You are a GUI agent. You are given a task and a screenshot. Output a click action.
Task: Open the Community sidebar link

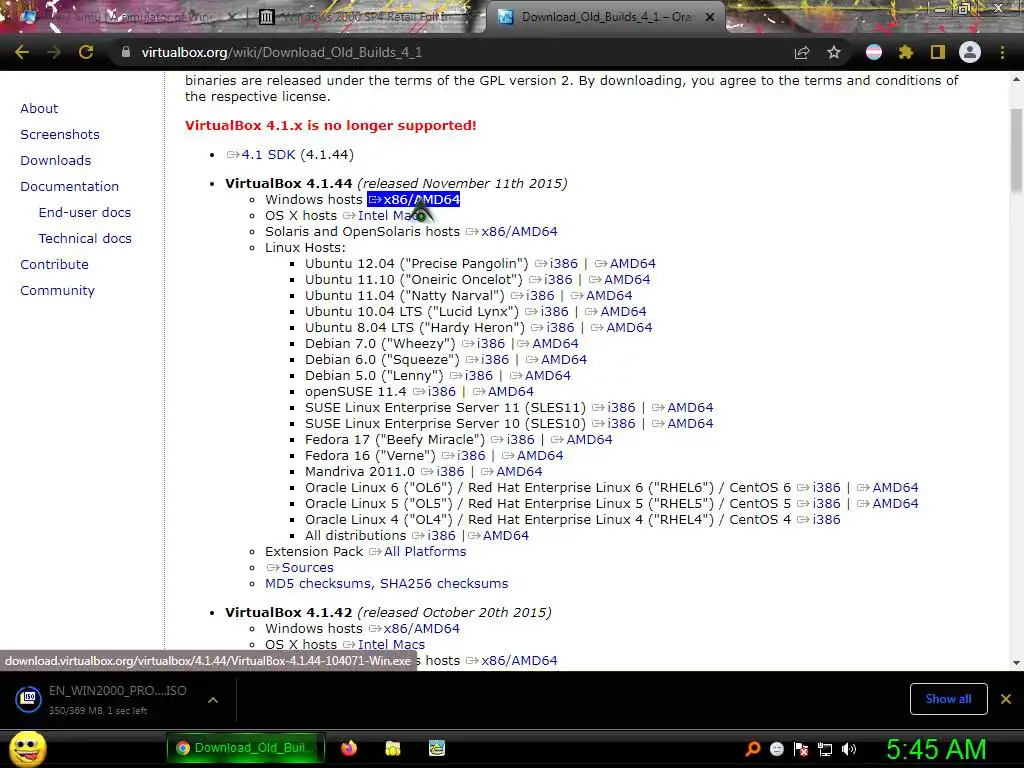coord(57,291)
